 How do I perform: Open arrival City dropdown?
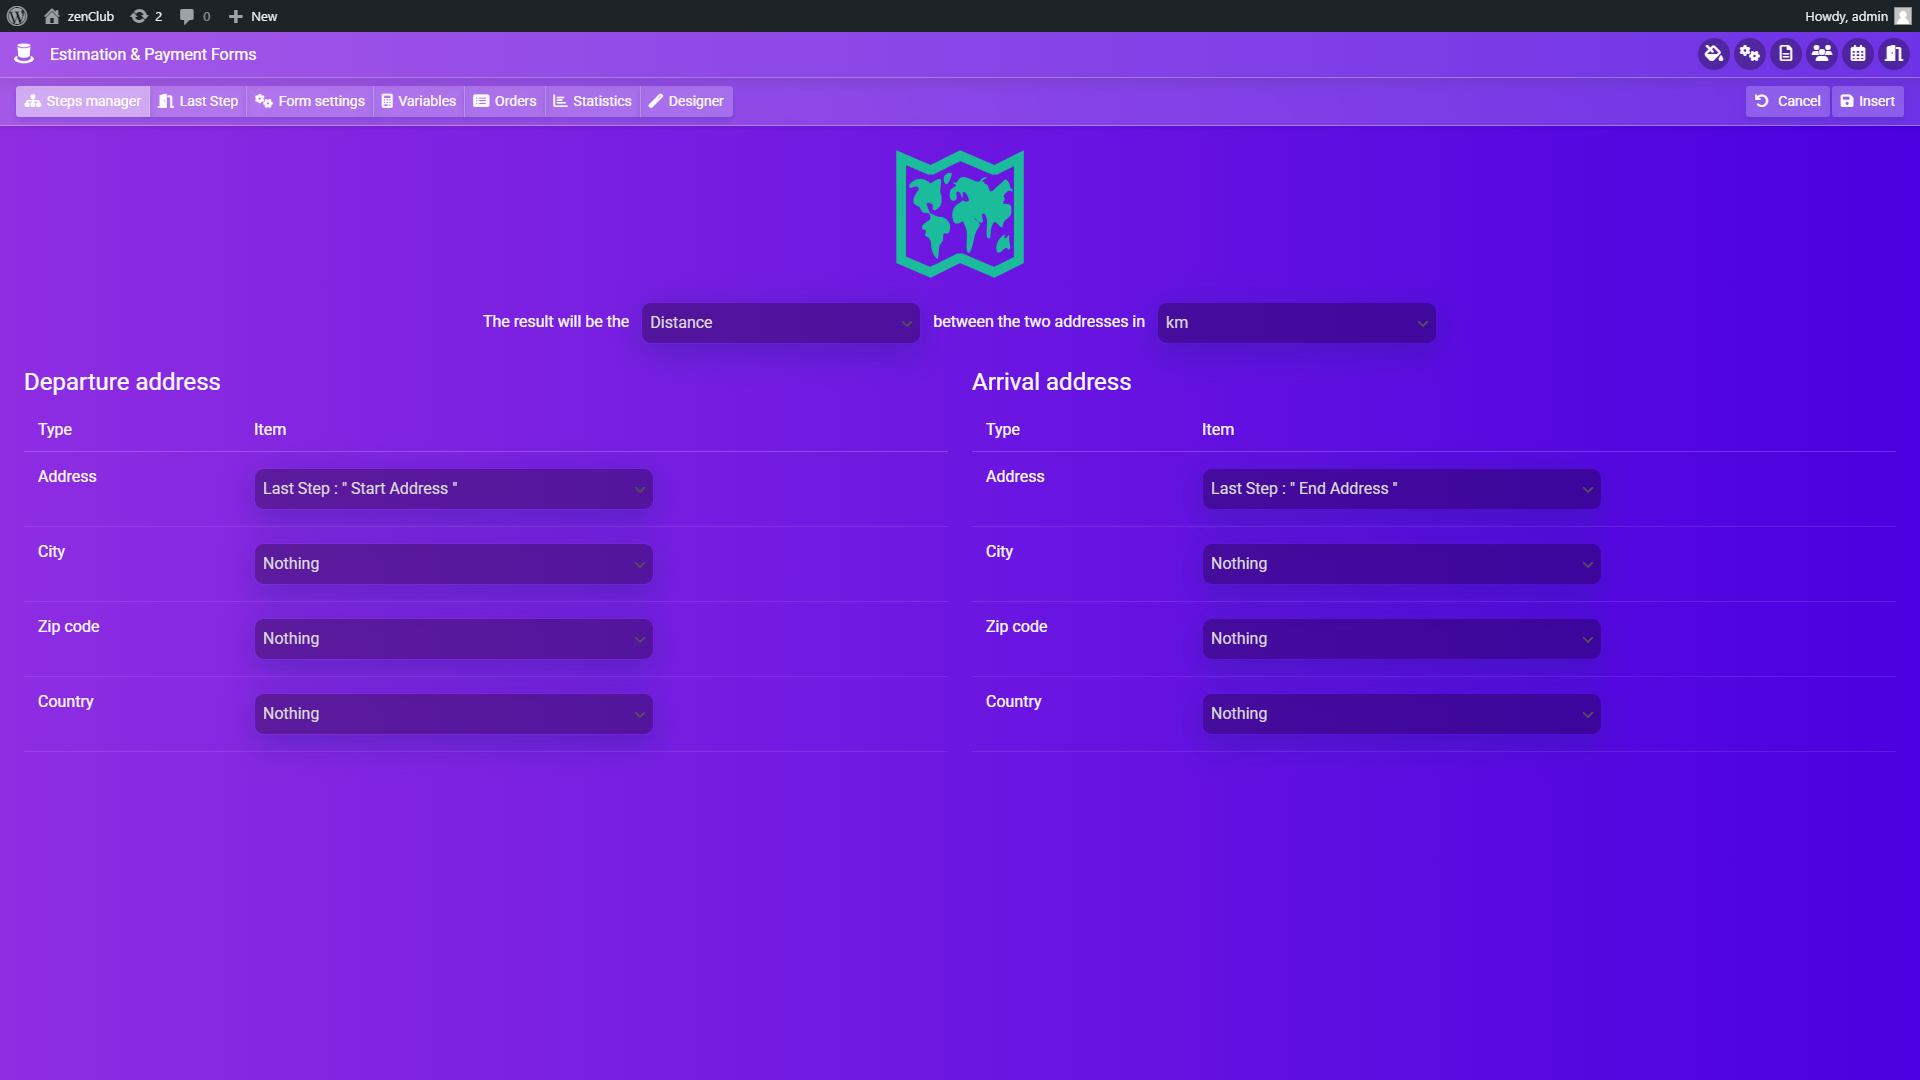1402,564
